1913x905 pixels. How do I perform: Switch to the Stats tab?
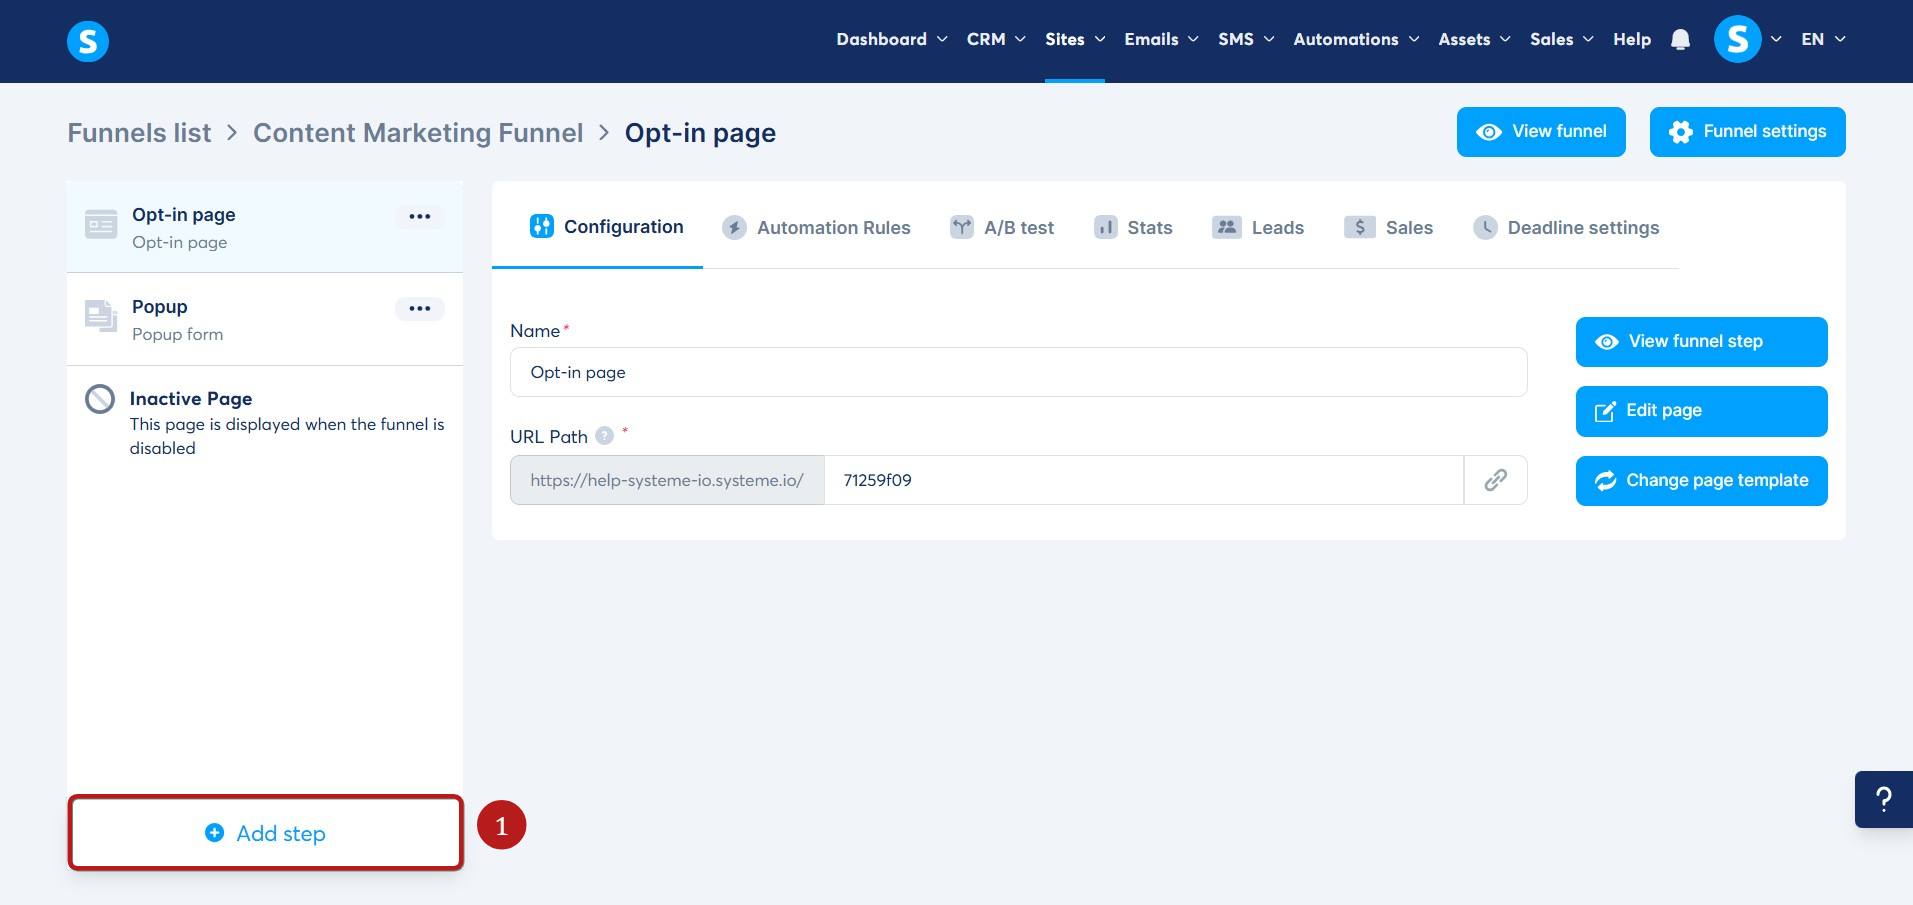tap(1133, 227)
